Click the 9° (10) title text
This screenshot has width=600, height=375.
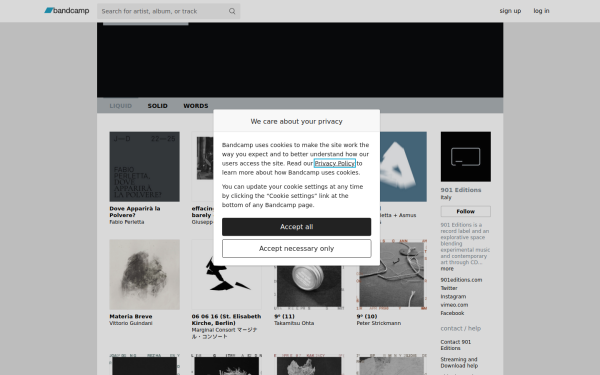367,316
